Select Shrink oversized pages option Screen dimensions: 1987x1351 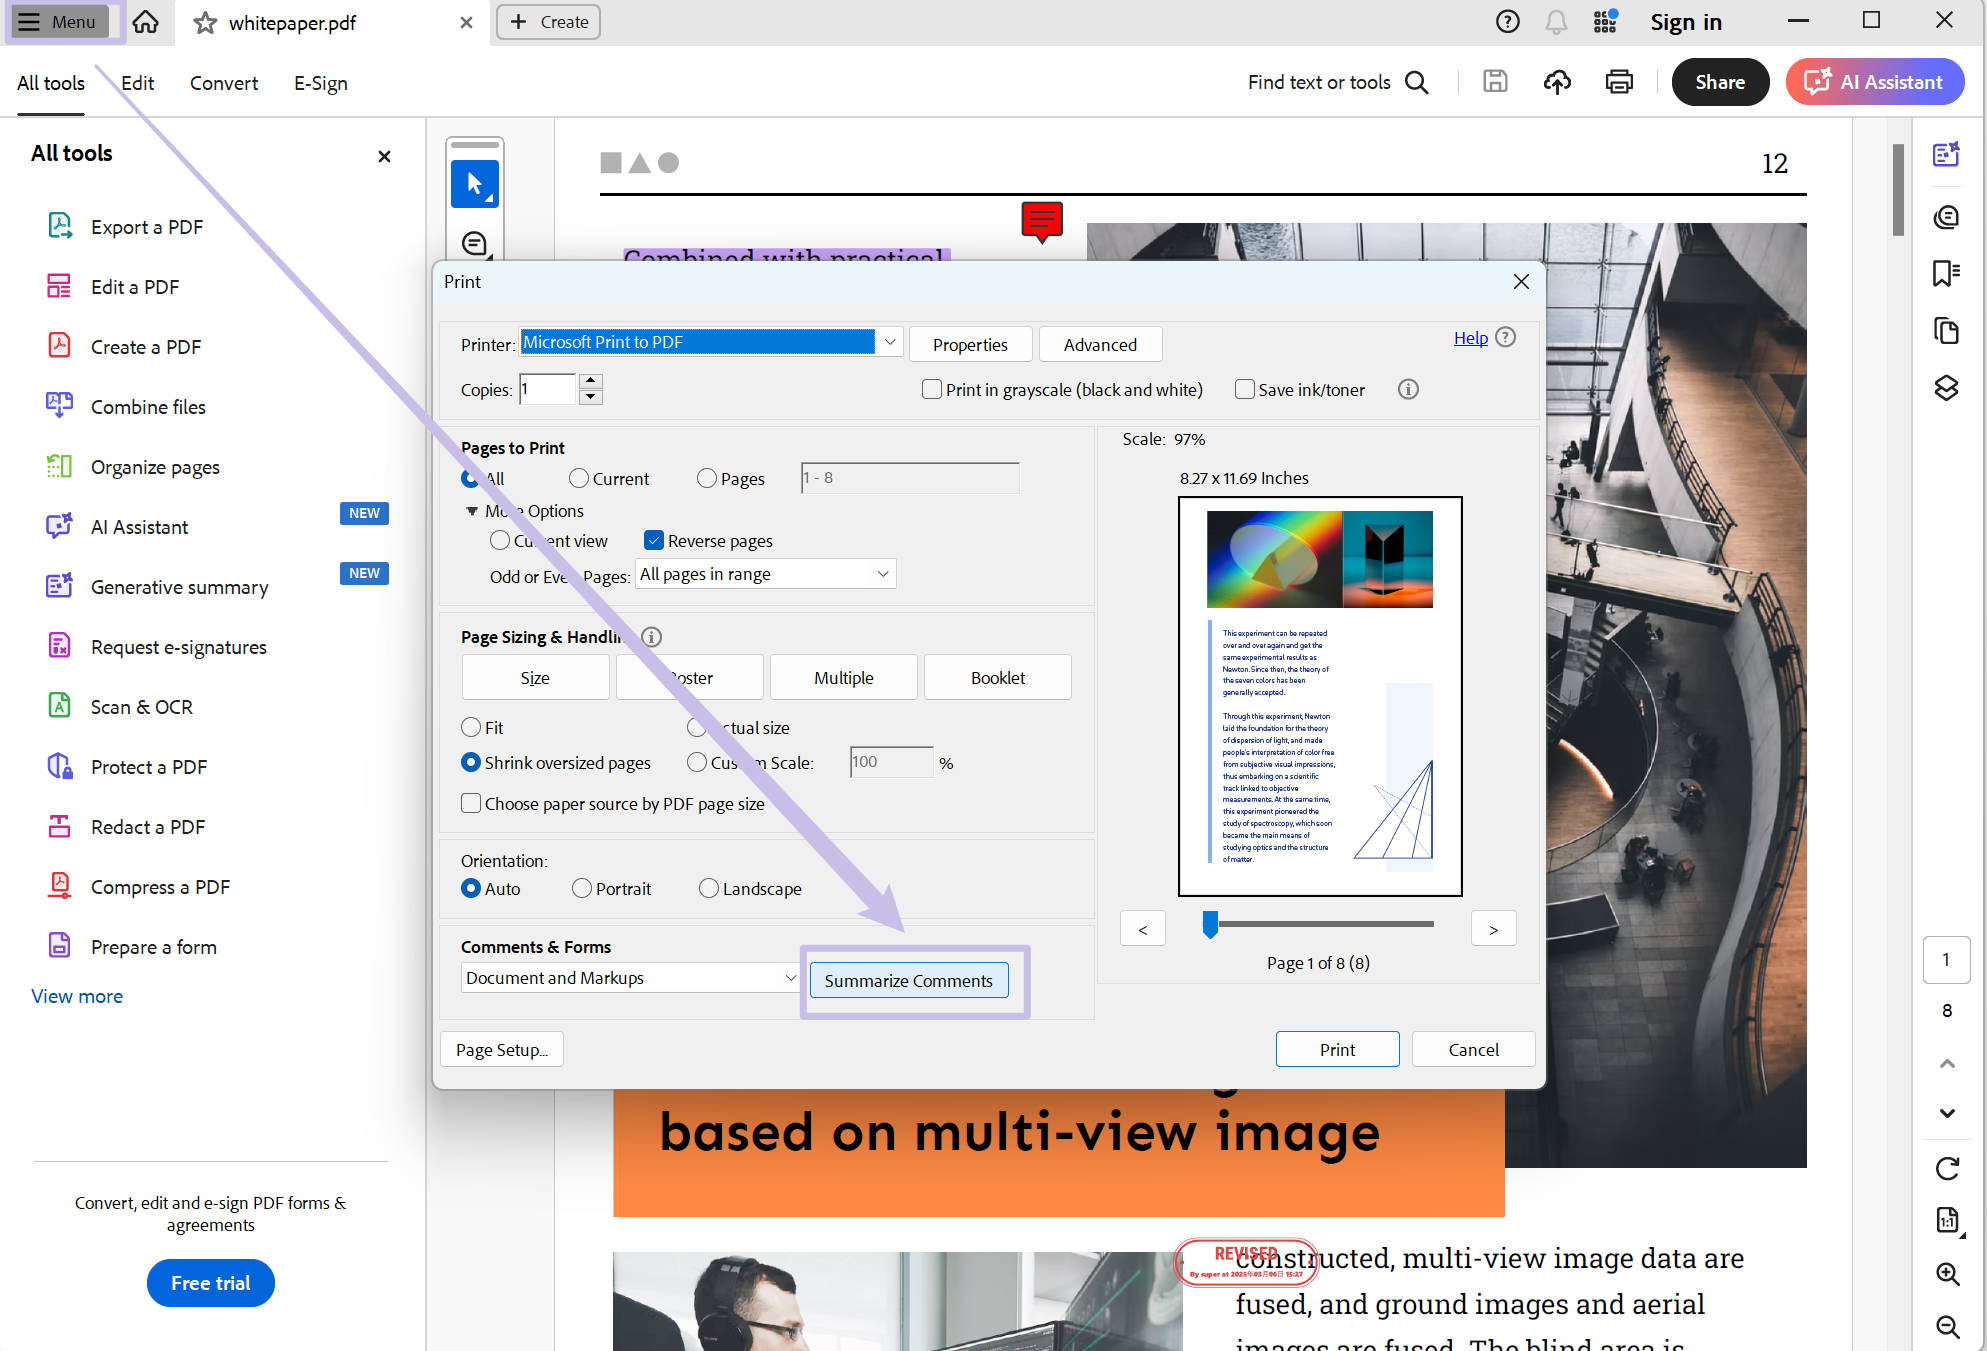(470, 762)
